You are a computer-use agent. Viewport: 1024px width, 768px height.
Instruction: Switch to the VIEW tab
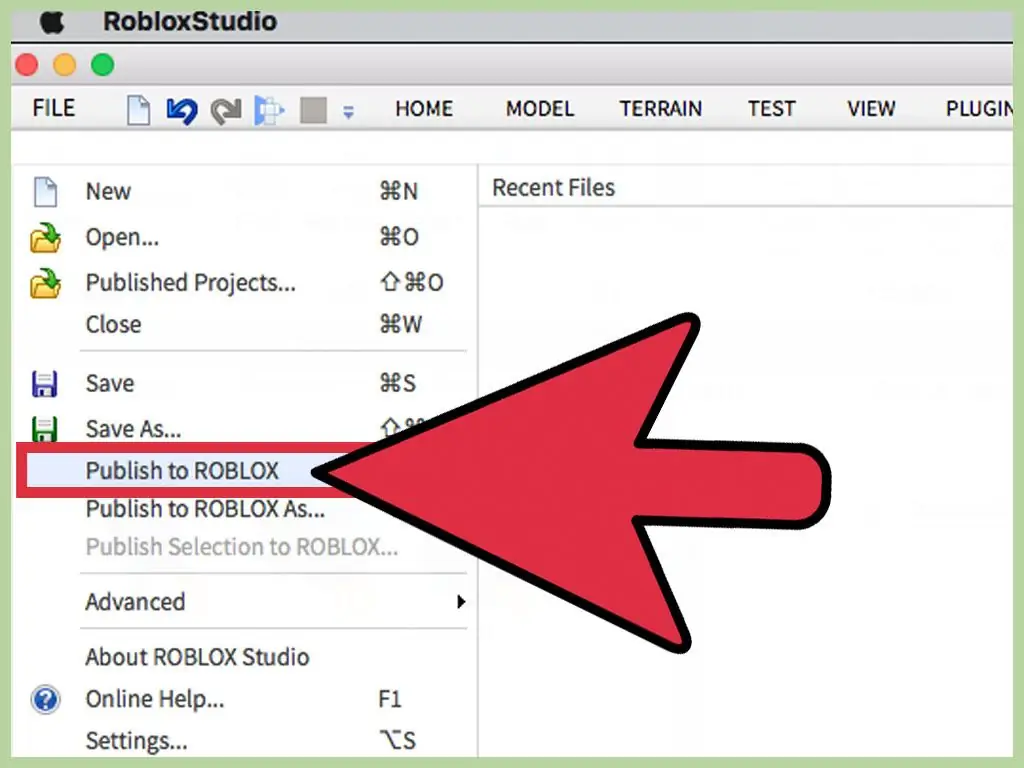pyautogui.click(x=871, y=108)
